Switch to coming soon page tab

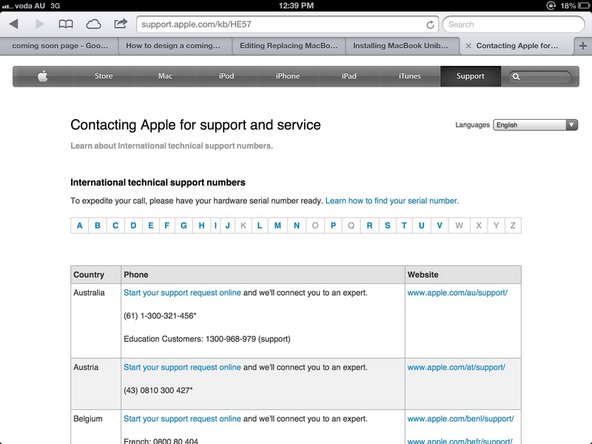pos(59,46)
